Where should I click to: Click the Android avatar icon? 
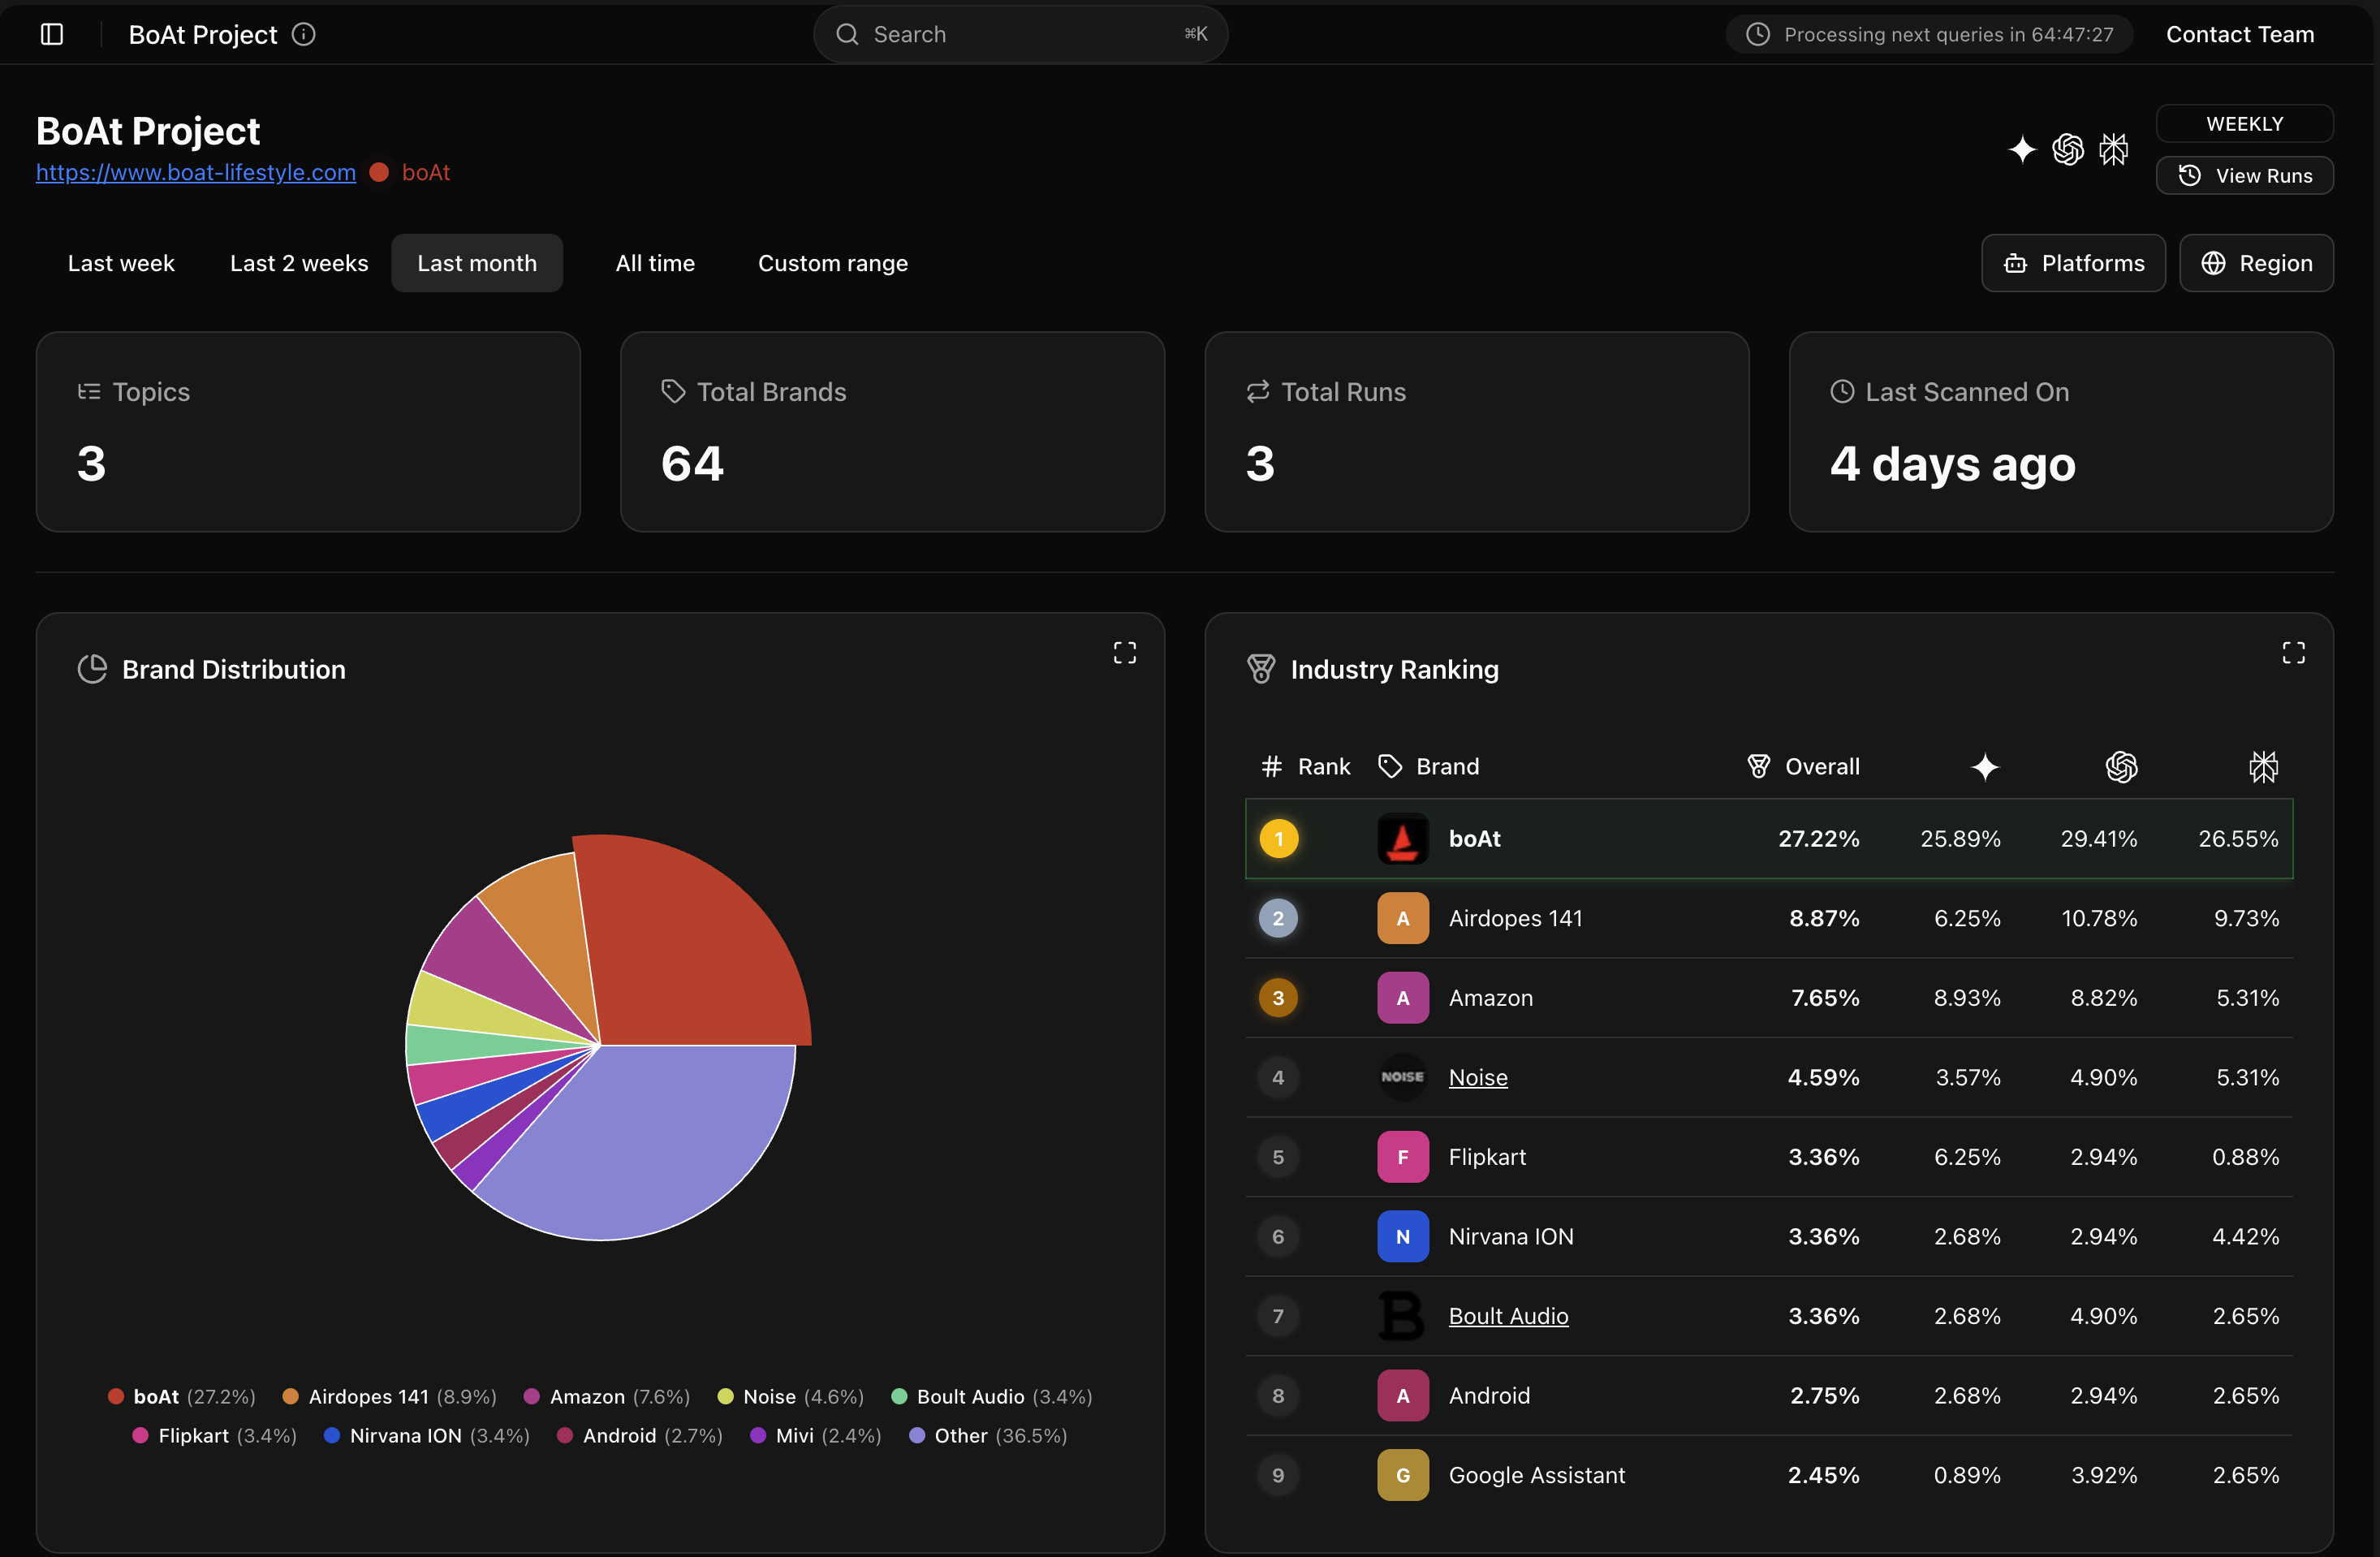pos(1403,1396)
